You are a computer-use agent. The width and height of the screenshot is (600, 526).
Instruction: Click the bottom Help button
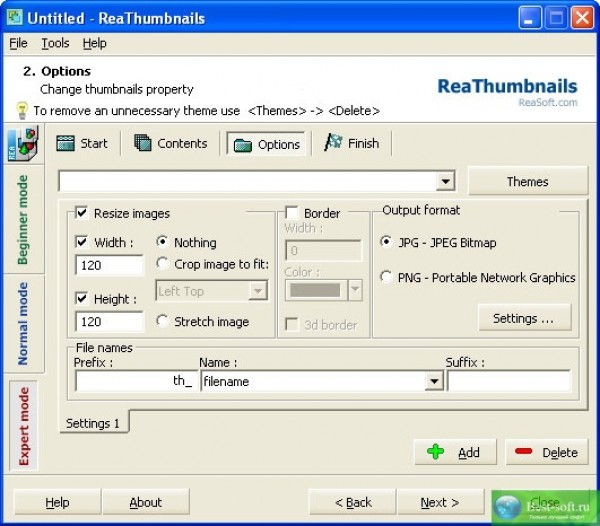pos(57,502)
